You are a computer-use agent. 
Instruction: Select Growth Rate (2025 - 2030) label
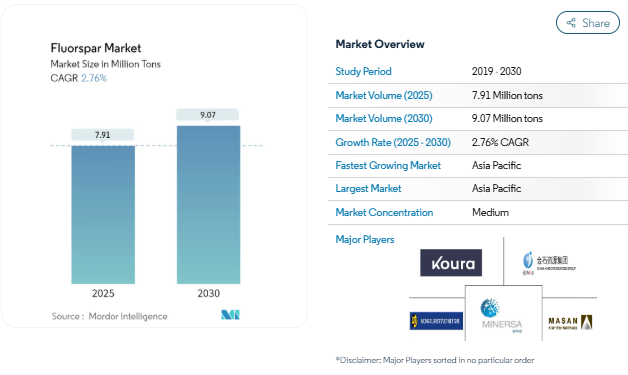(x=393, y=142)
